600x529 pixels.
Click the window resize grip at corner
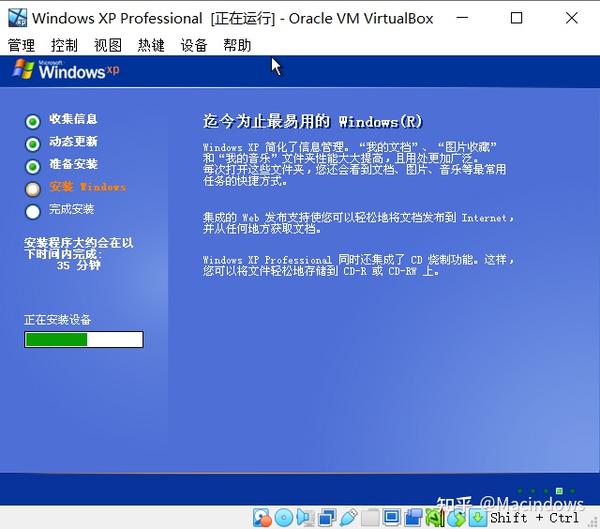click(595, 523)
